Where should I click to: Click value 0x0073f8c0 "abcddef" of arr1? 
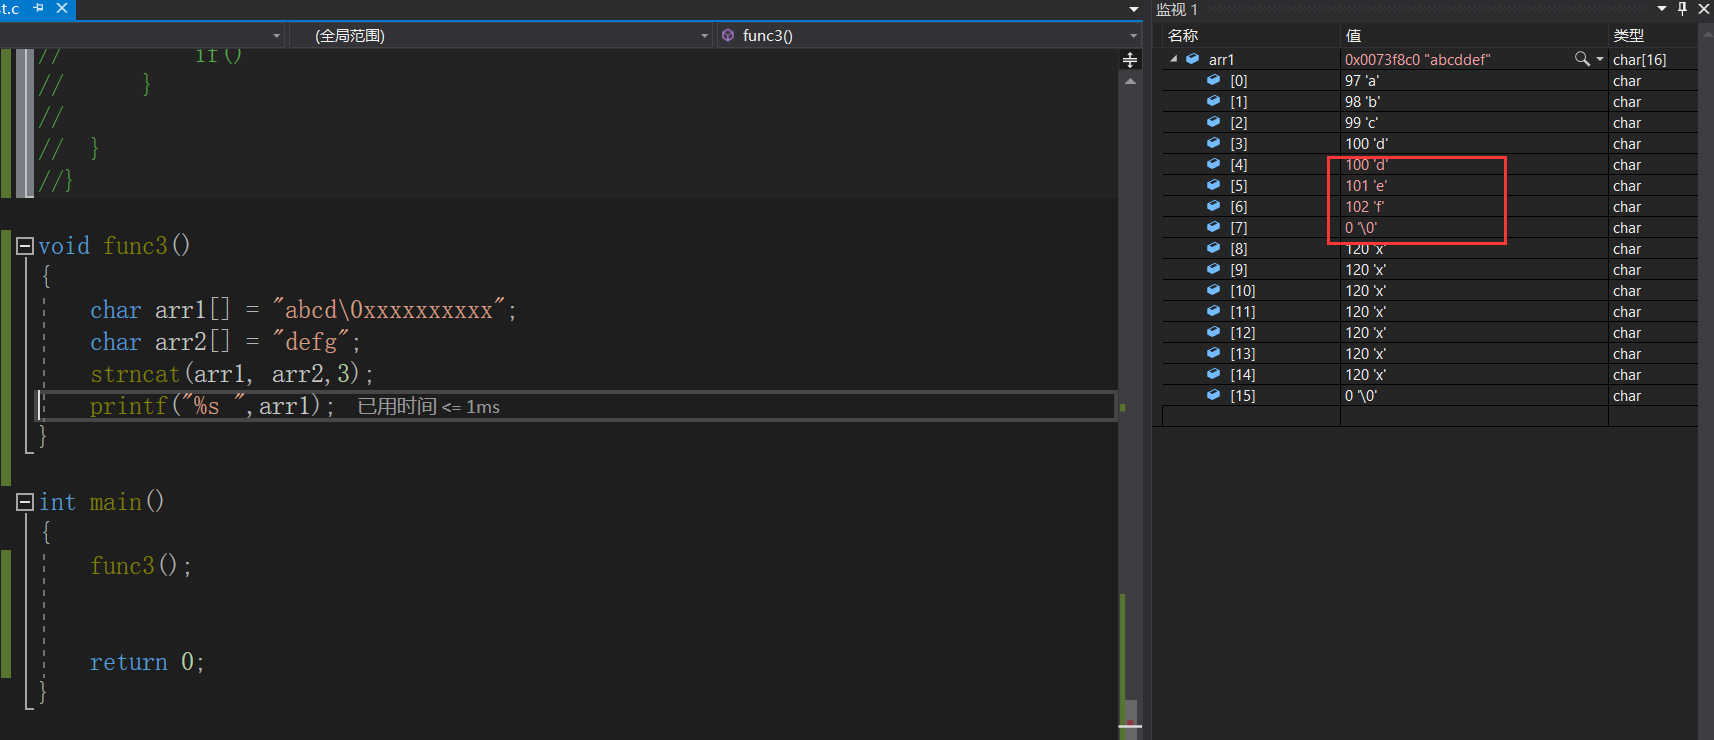click(x=1417, y=60)
